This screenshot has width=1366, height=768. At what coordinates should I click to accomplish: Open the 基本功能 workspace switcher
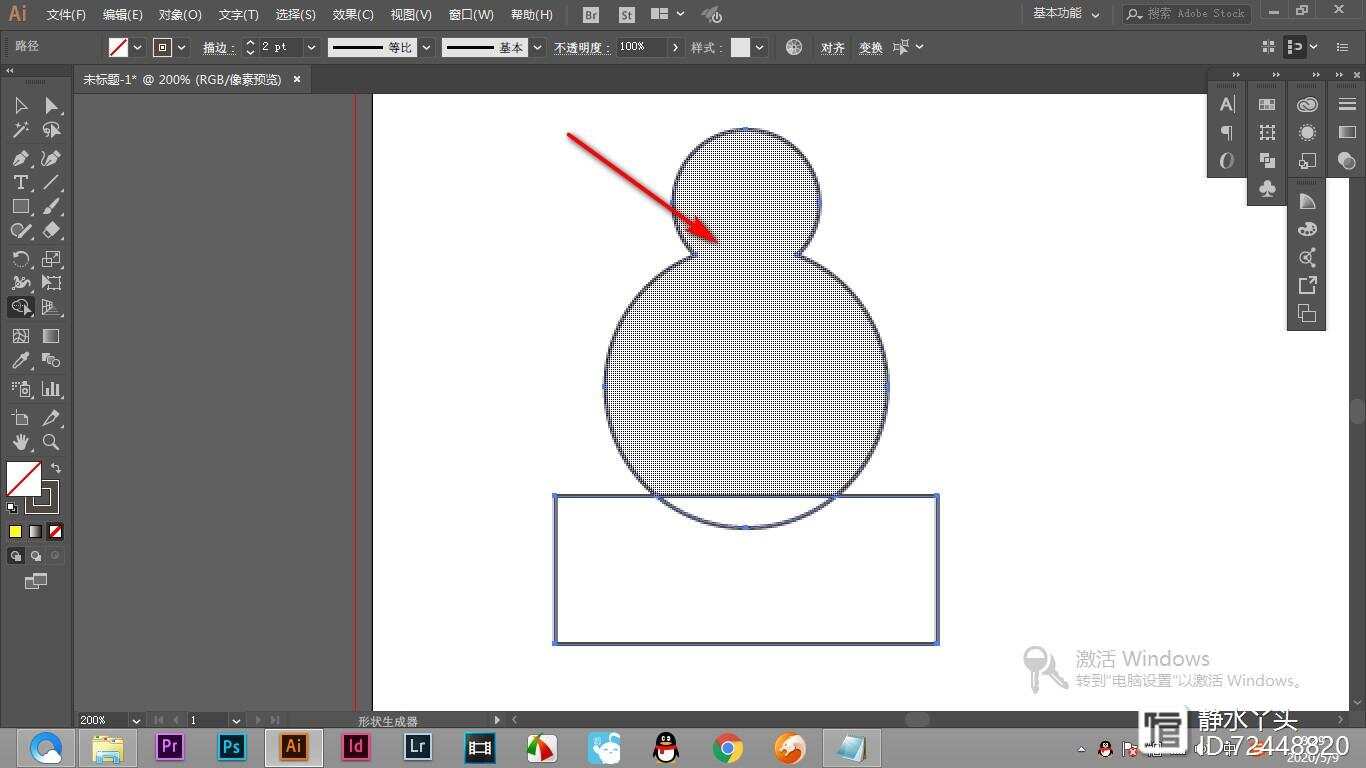click(1066, 14)
